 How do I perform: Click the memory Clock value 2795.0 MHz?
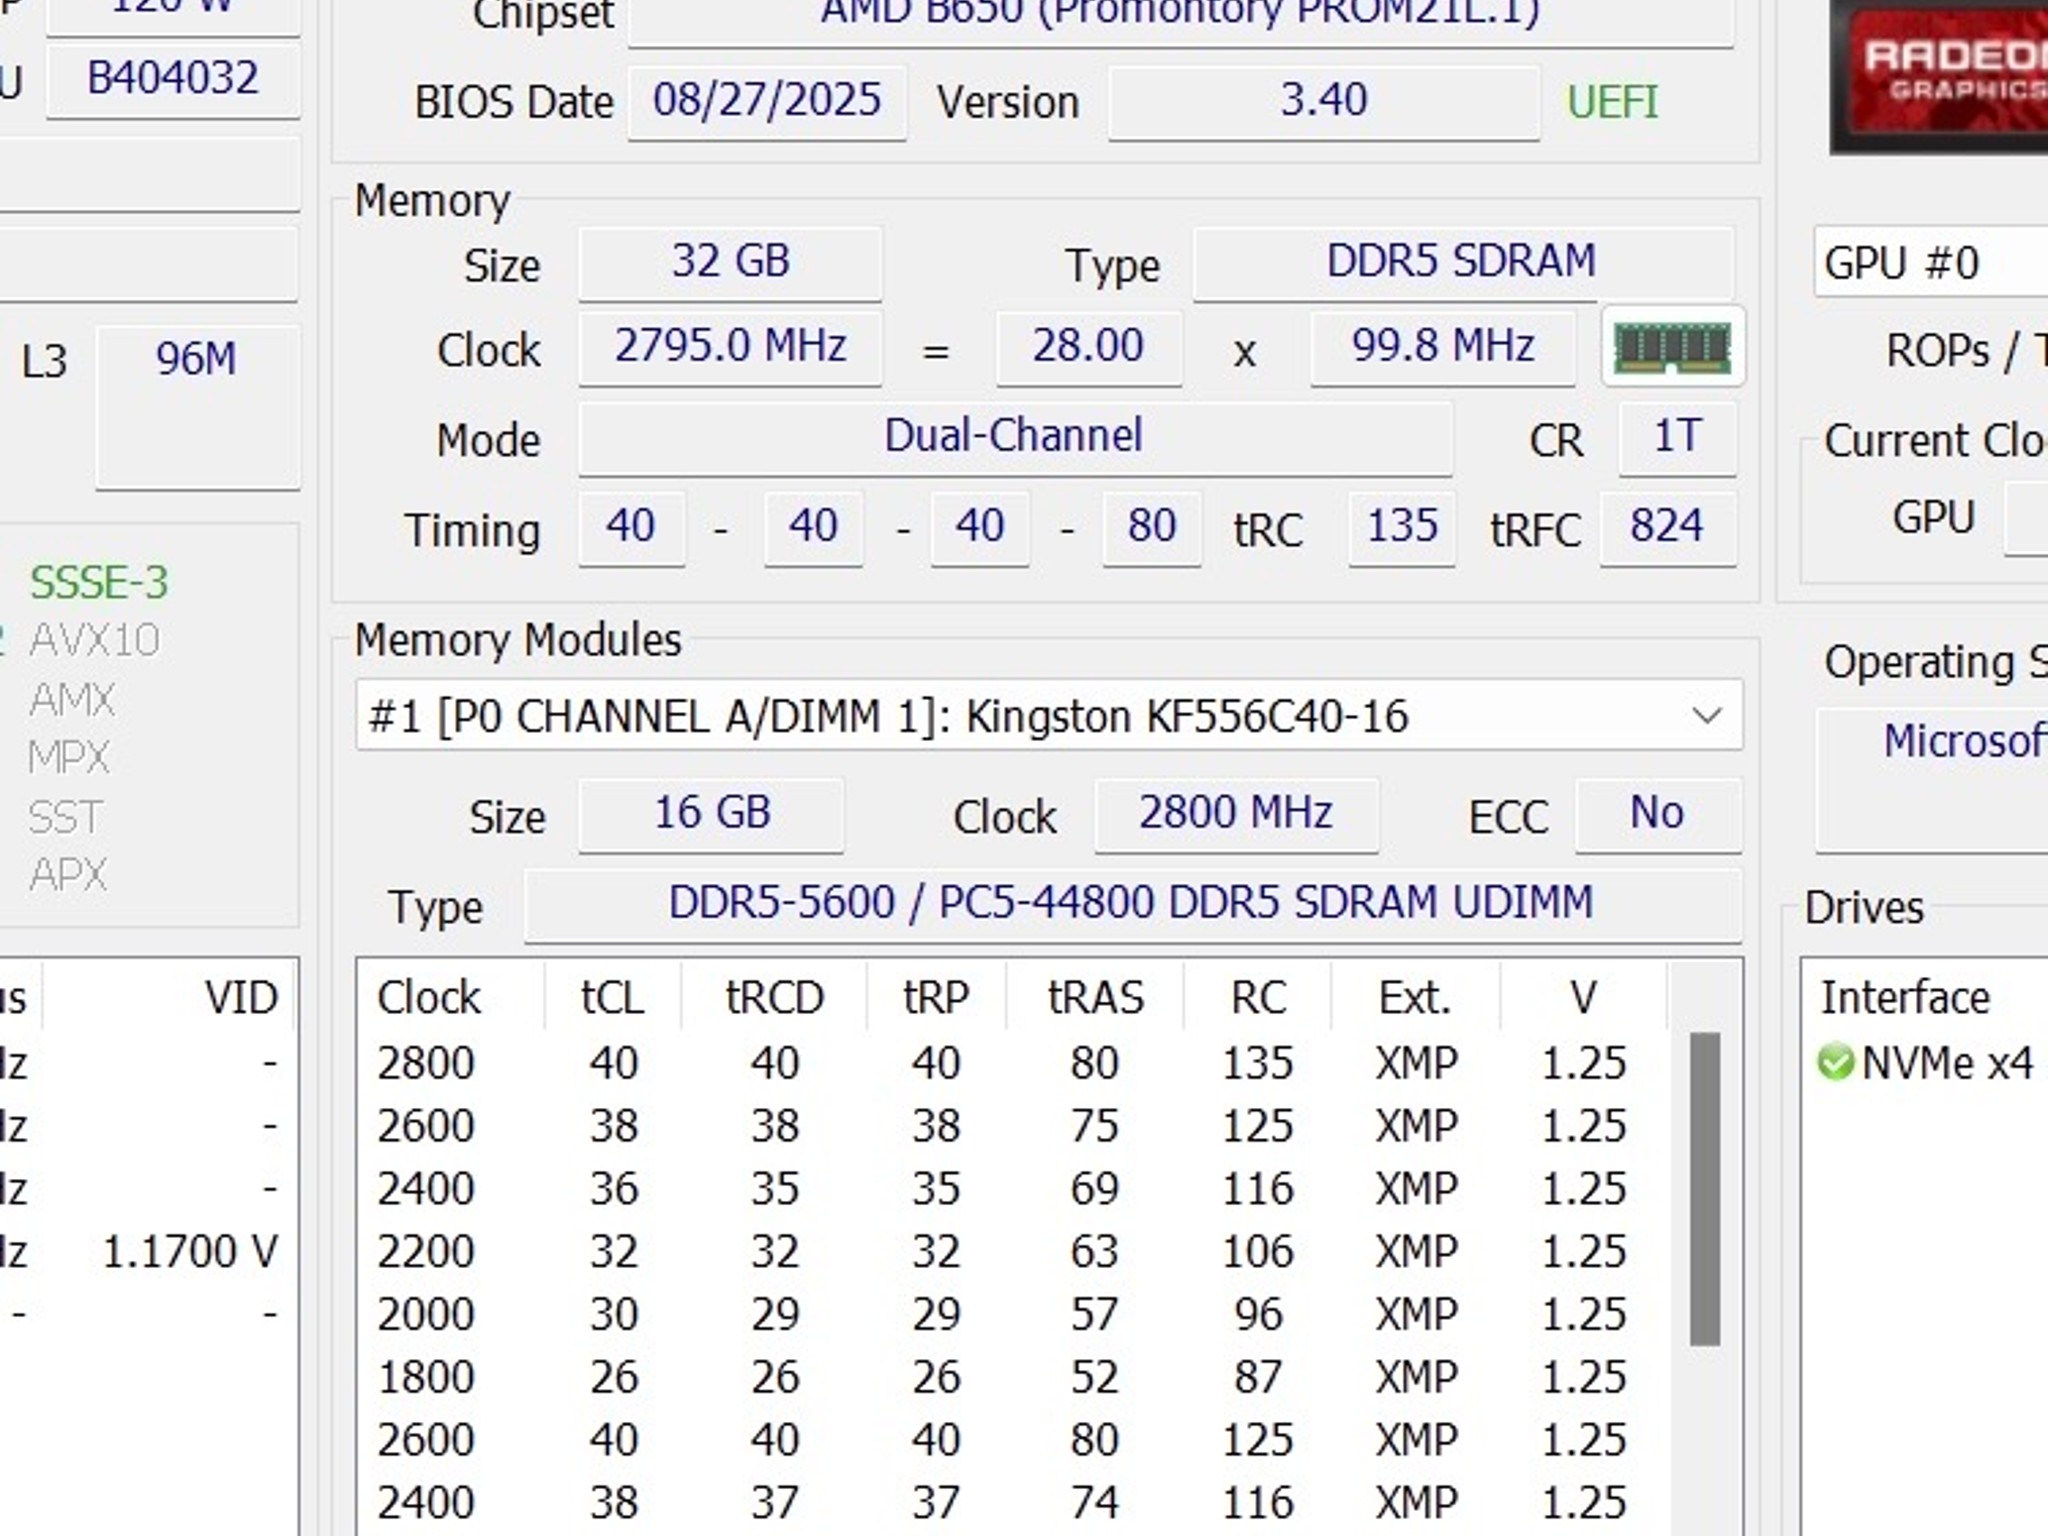pyautogui.click(x=730, y=347)
